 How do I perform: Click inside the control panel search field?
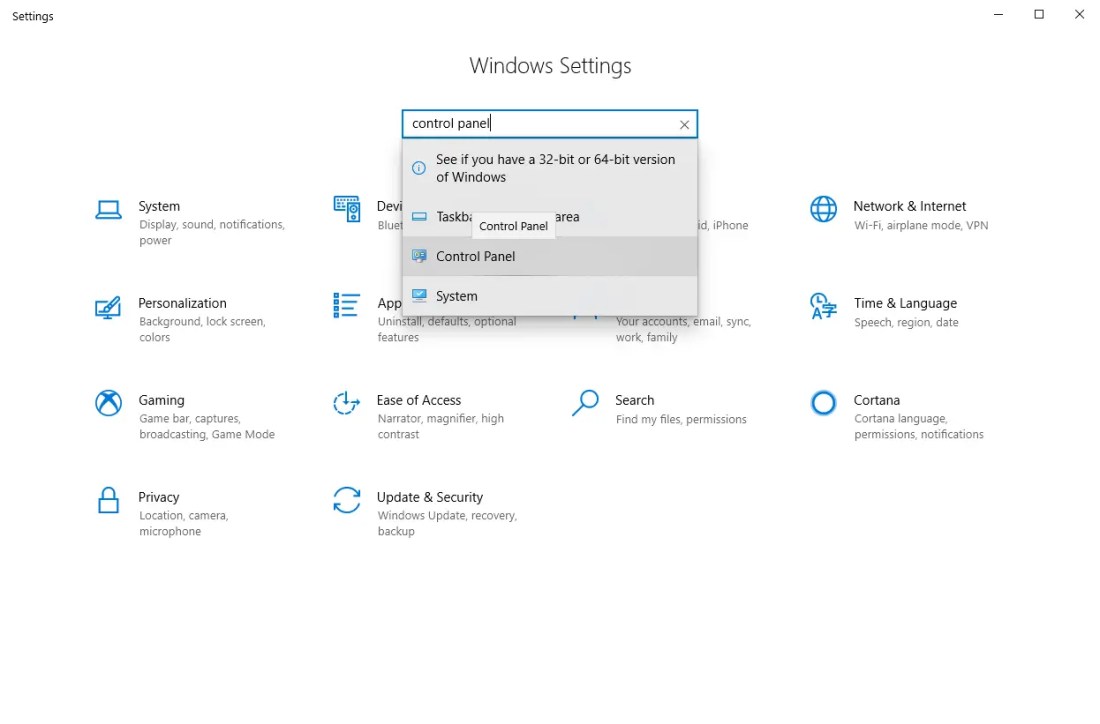point(540,124)
